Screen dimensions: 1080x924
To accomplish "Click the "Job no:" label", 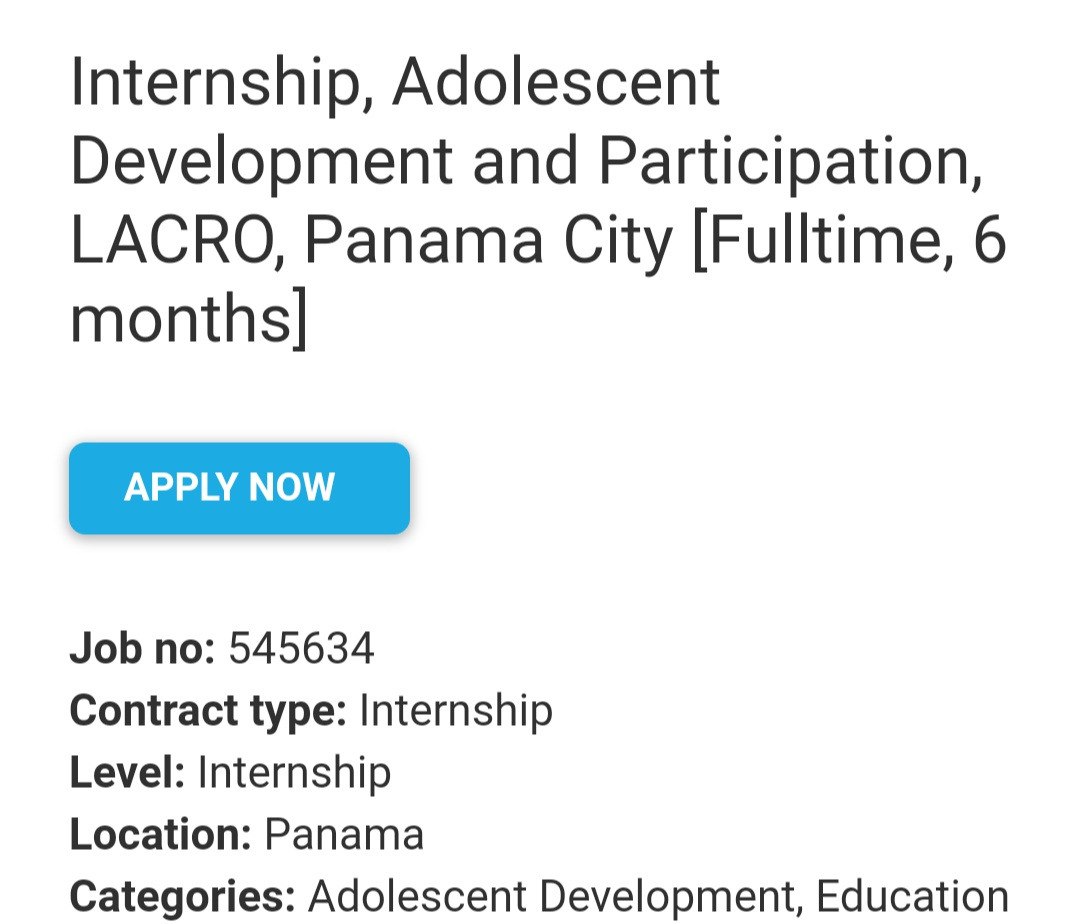I will click(x=142, y=649).
